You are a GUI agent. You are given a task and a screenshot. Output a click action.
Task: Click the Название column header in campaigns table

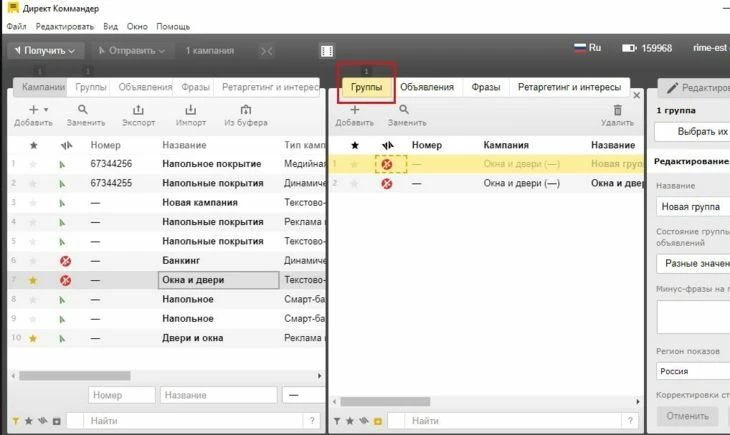pyautogui.click(x=184, y=145)
